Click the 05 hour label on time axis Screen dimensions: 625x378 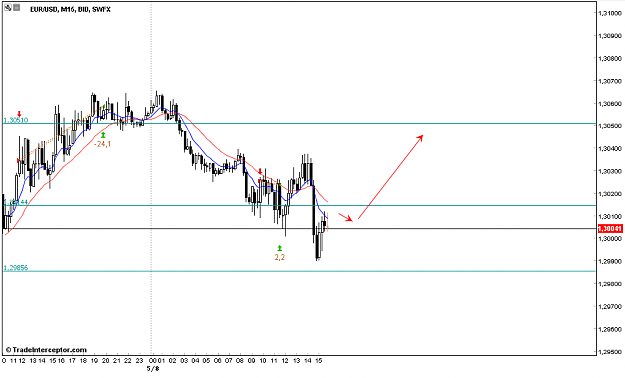coord(206,361)
